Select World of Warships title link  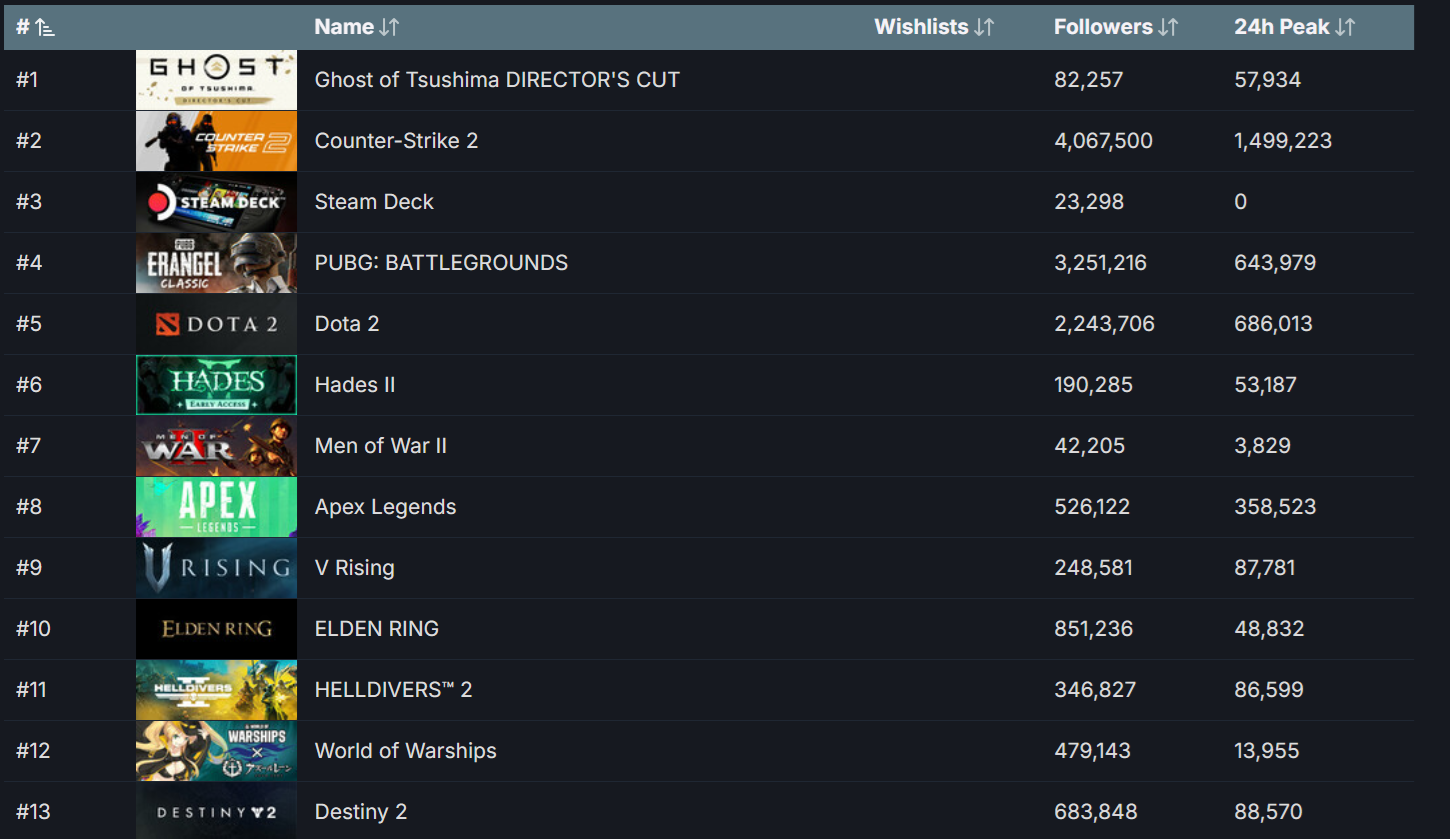tap(405, 751)
